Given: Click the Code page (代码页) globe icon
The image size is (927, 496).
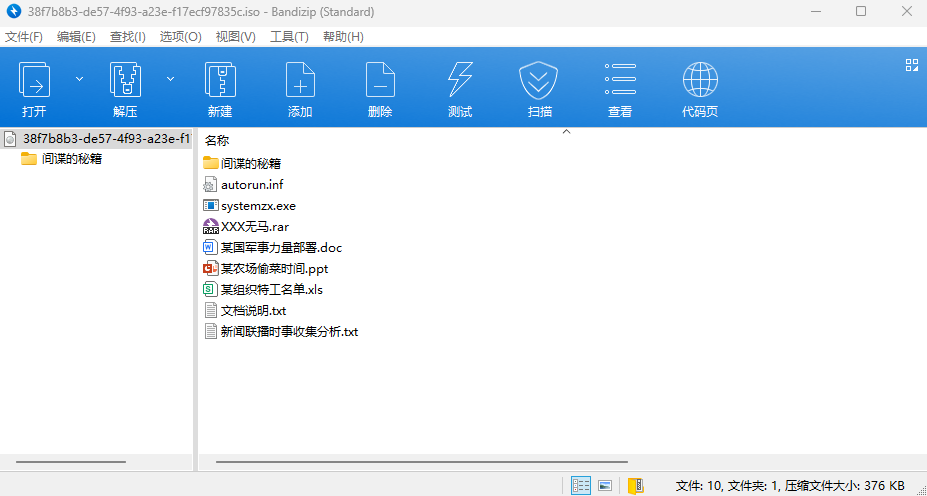Looking at the screenshot, I should 700,80.
